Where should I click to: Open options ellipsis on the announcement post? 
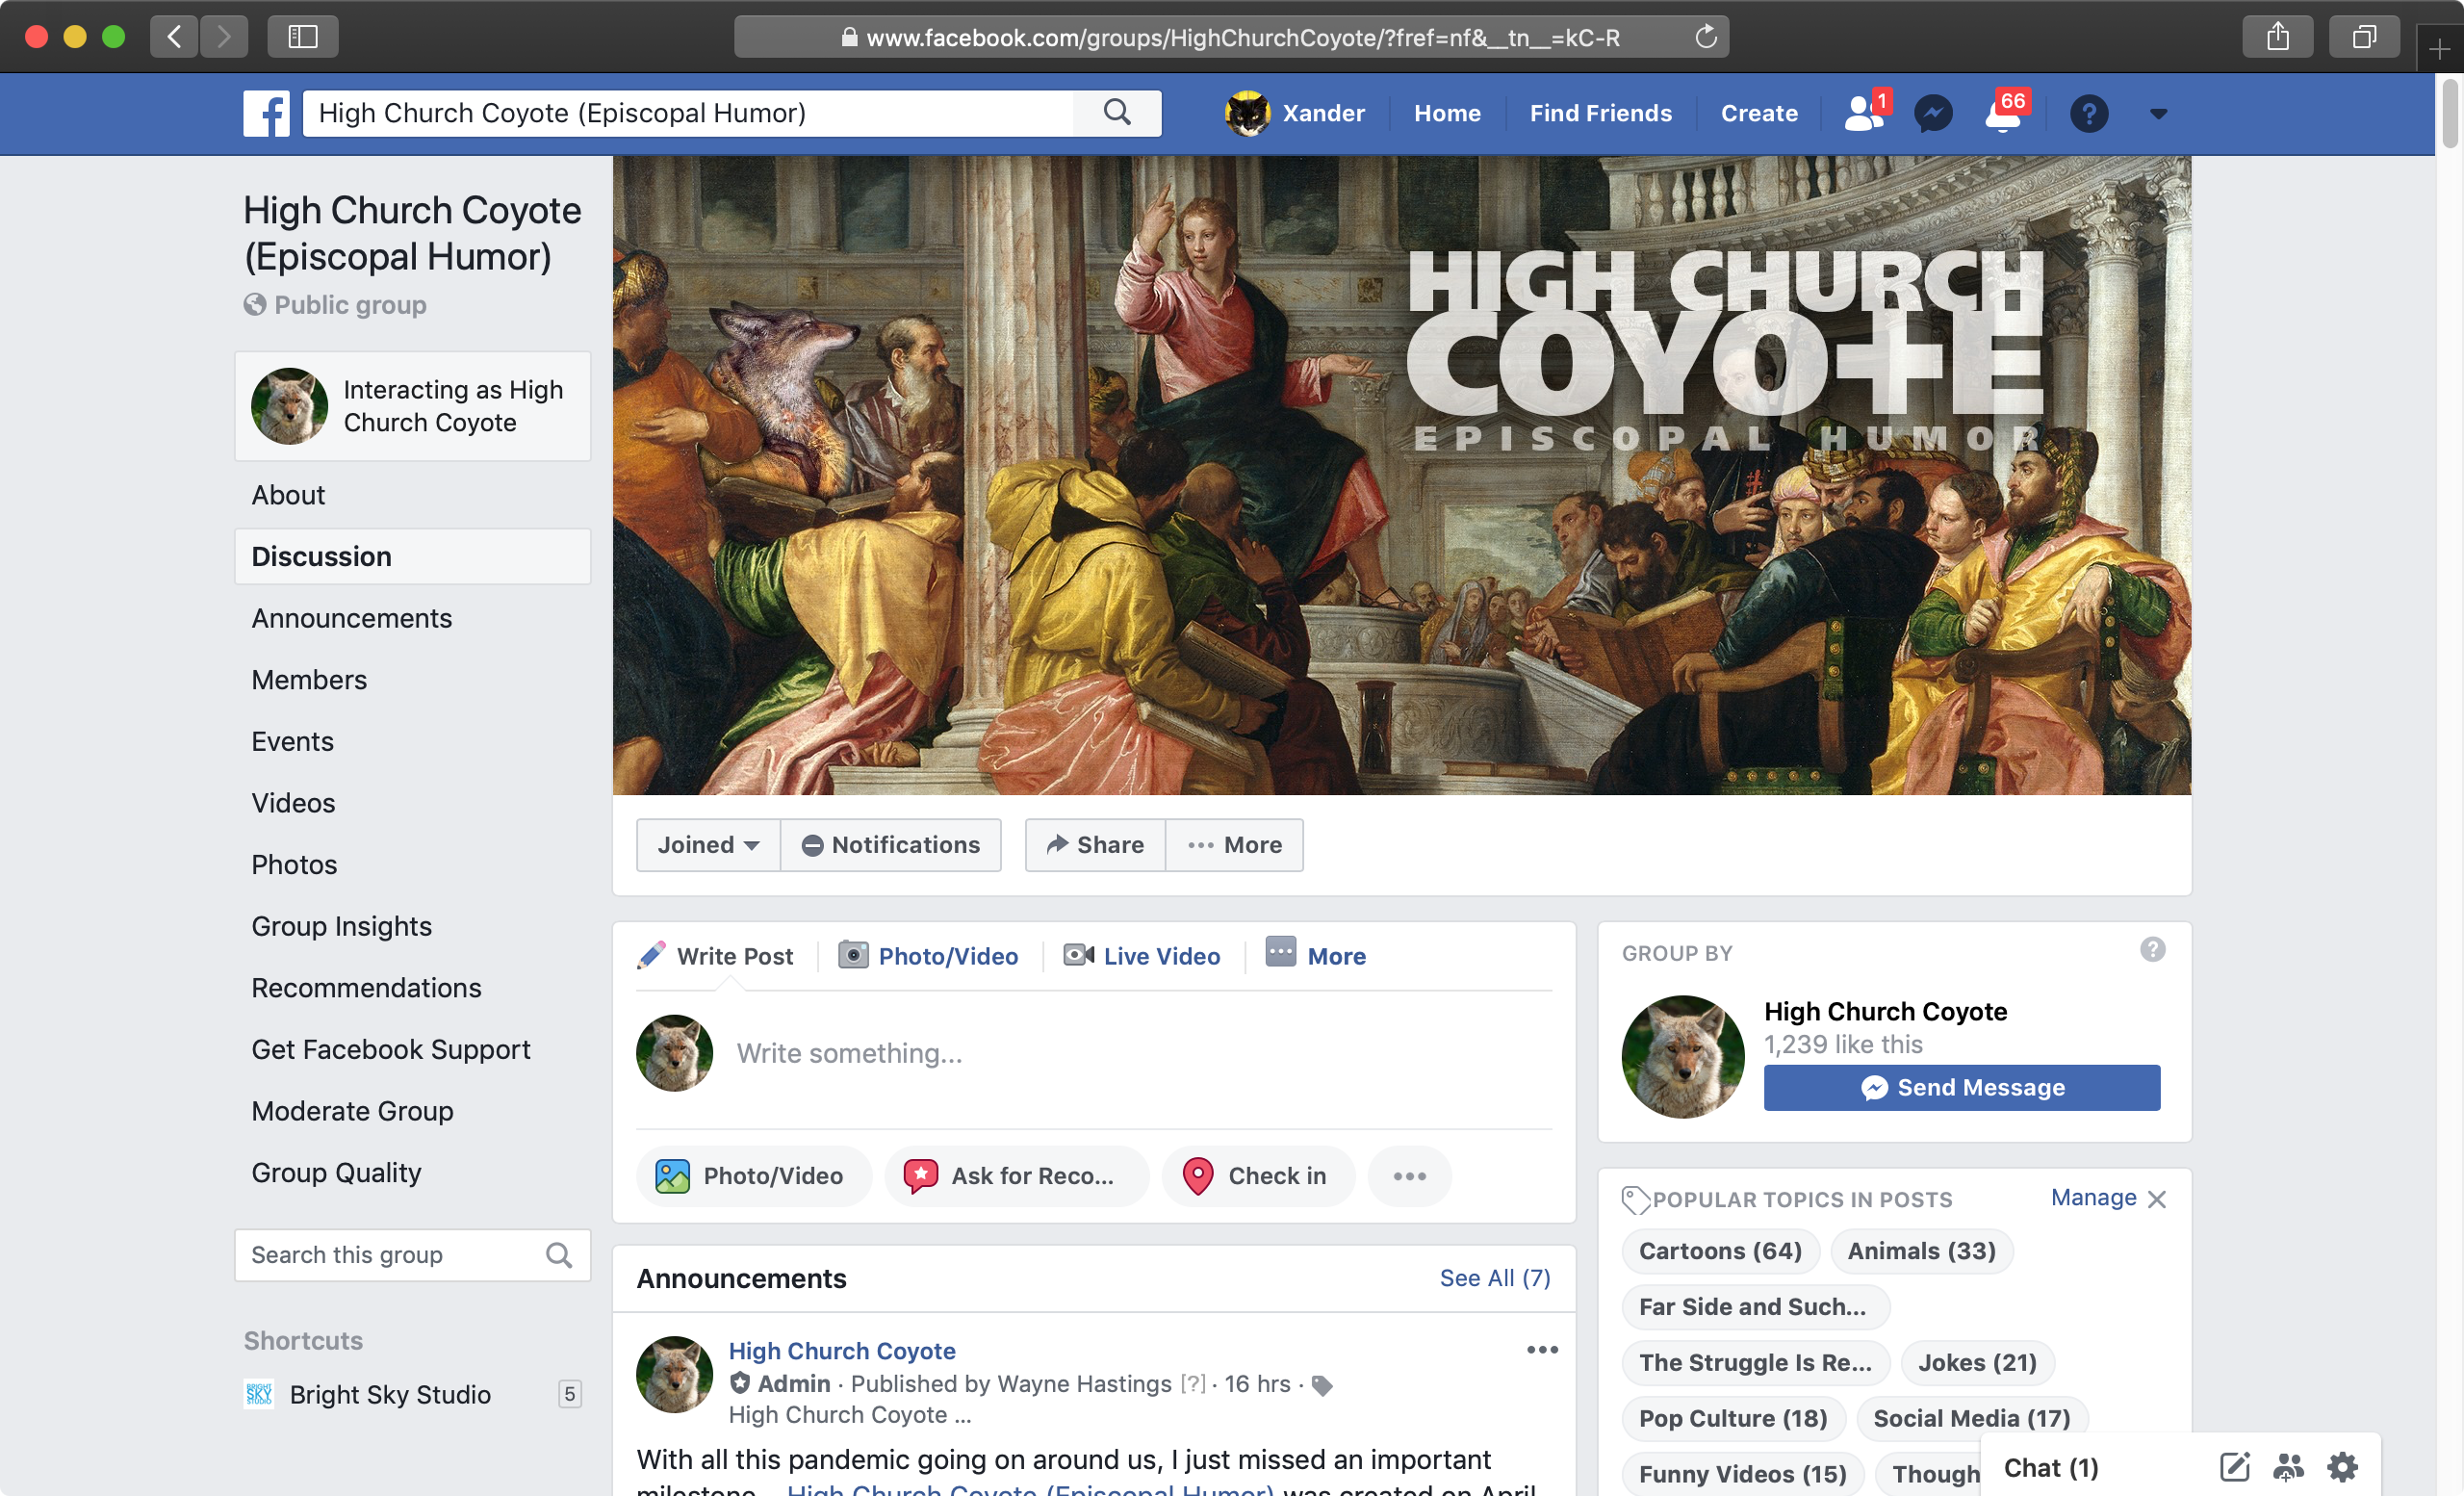pyautogui.click(x=1542, y=1350)
